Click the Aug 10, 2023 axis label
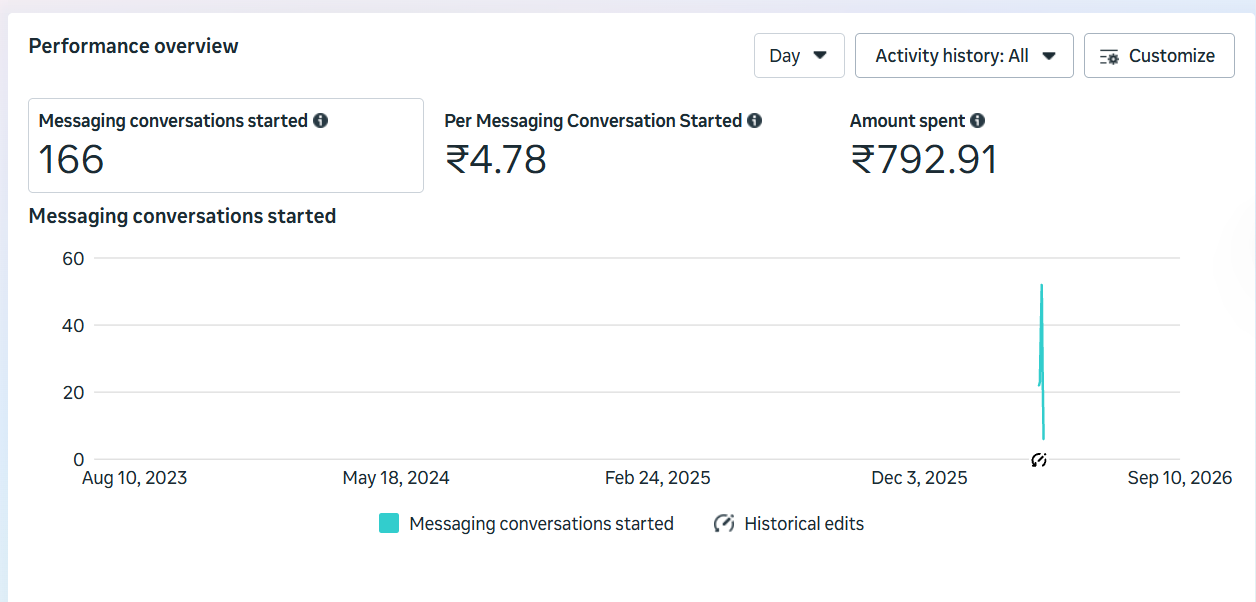This screenshot has height=602, width=1256. (134, 478)
